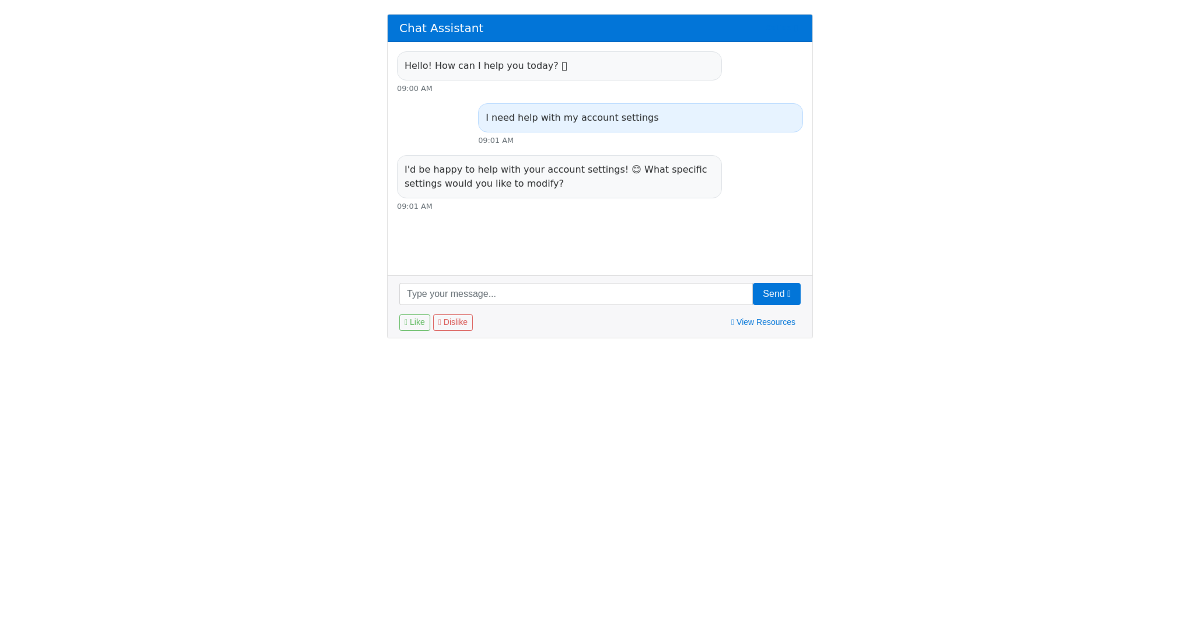Click the Type your message input field
1200x630 pixels.
tap(576, 293)
